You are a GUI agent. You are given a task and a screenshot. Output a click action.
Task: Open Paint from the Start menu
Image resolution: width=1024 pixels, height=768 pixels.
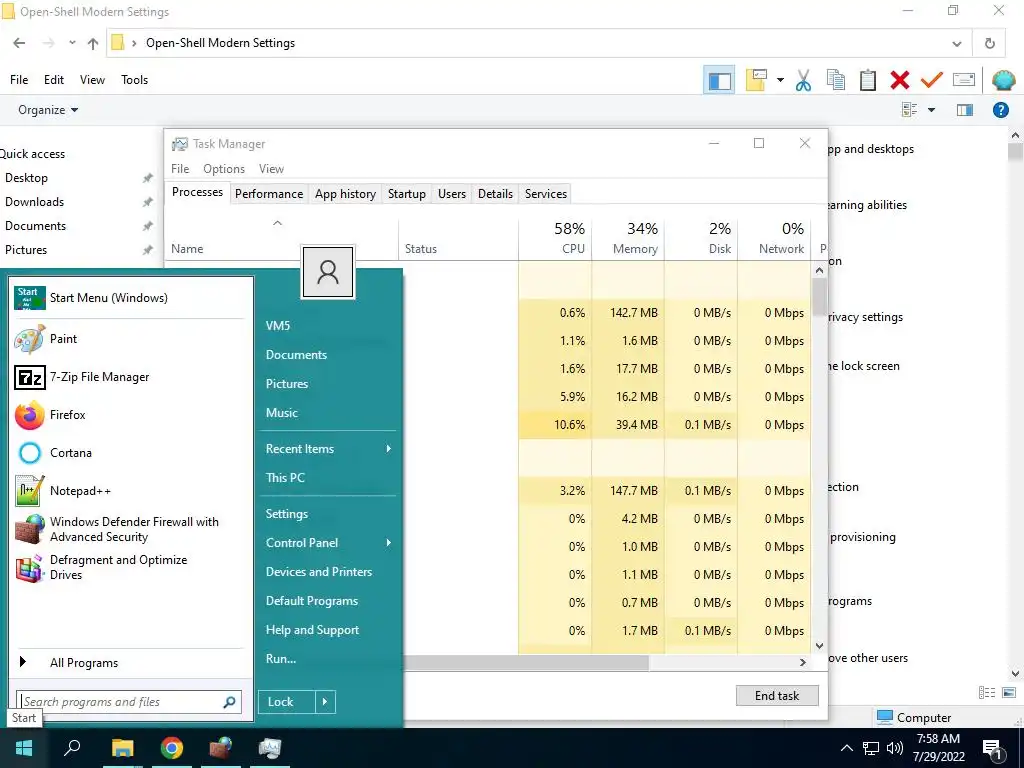(x=131, y=339)
